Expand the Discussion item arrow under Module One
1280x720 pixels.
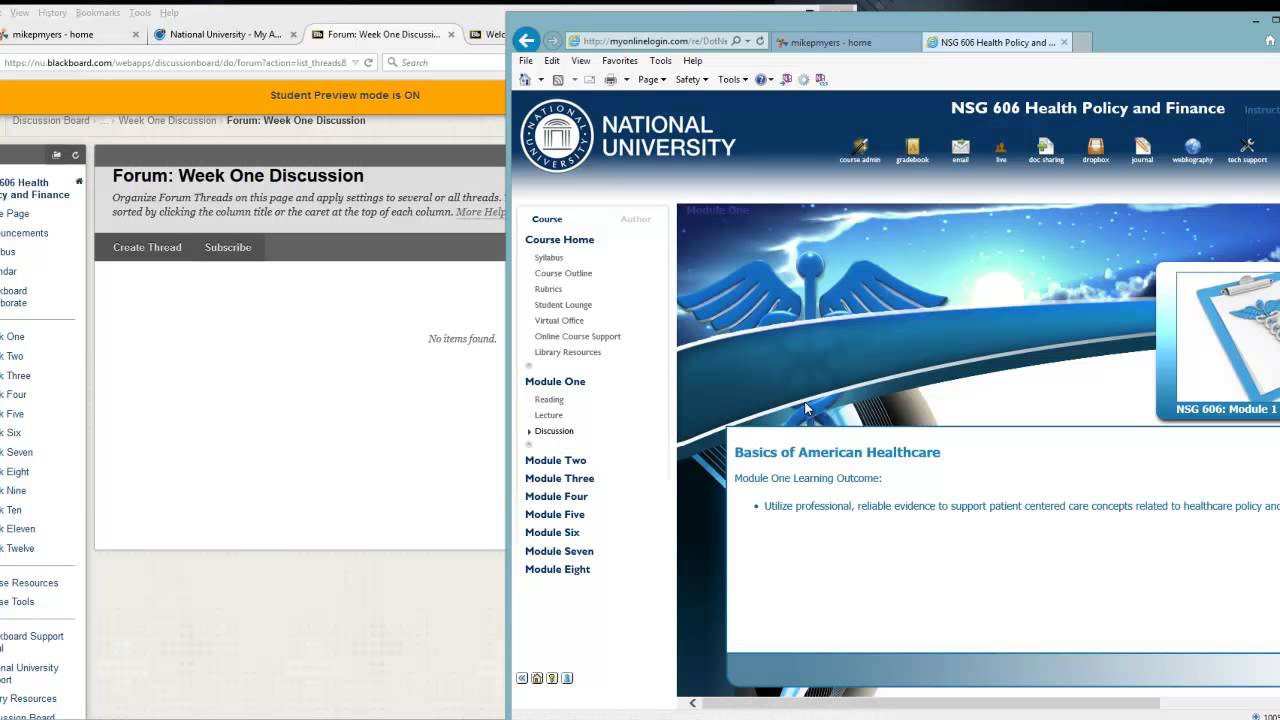529,432
